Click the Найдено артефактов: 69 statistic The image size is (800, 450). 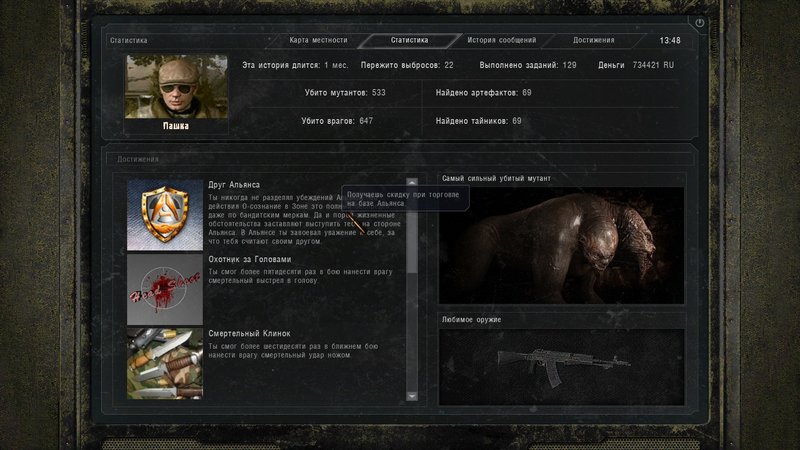tap(483, 93)
